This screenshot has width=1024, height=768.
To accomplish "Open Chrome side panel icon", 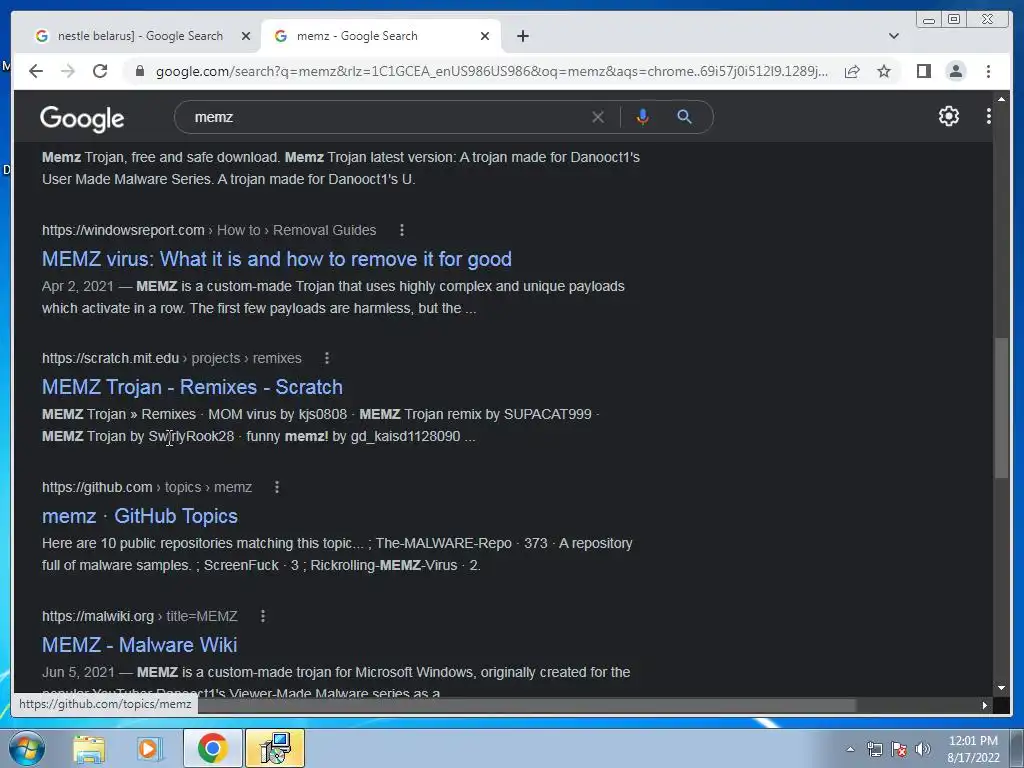I will click(923, 71).
